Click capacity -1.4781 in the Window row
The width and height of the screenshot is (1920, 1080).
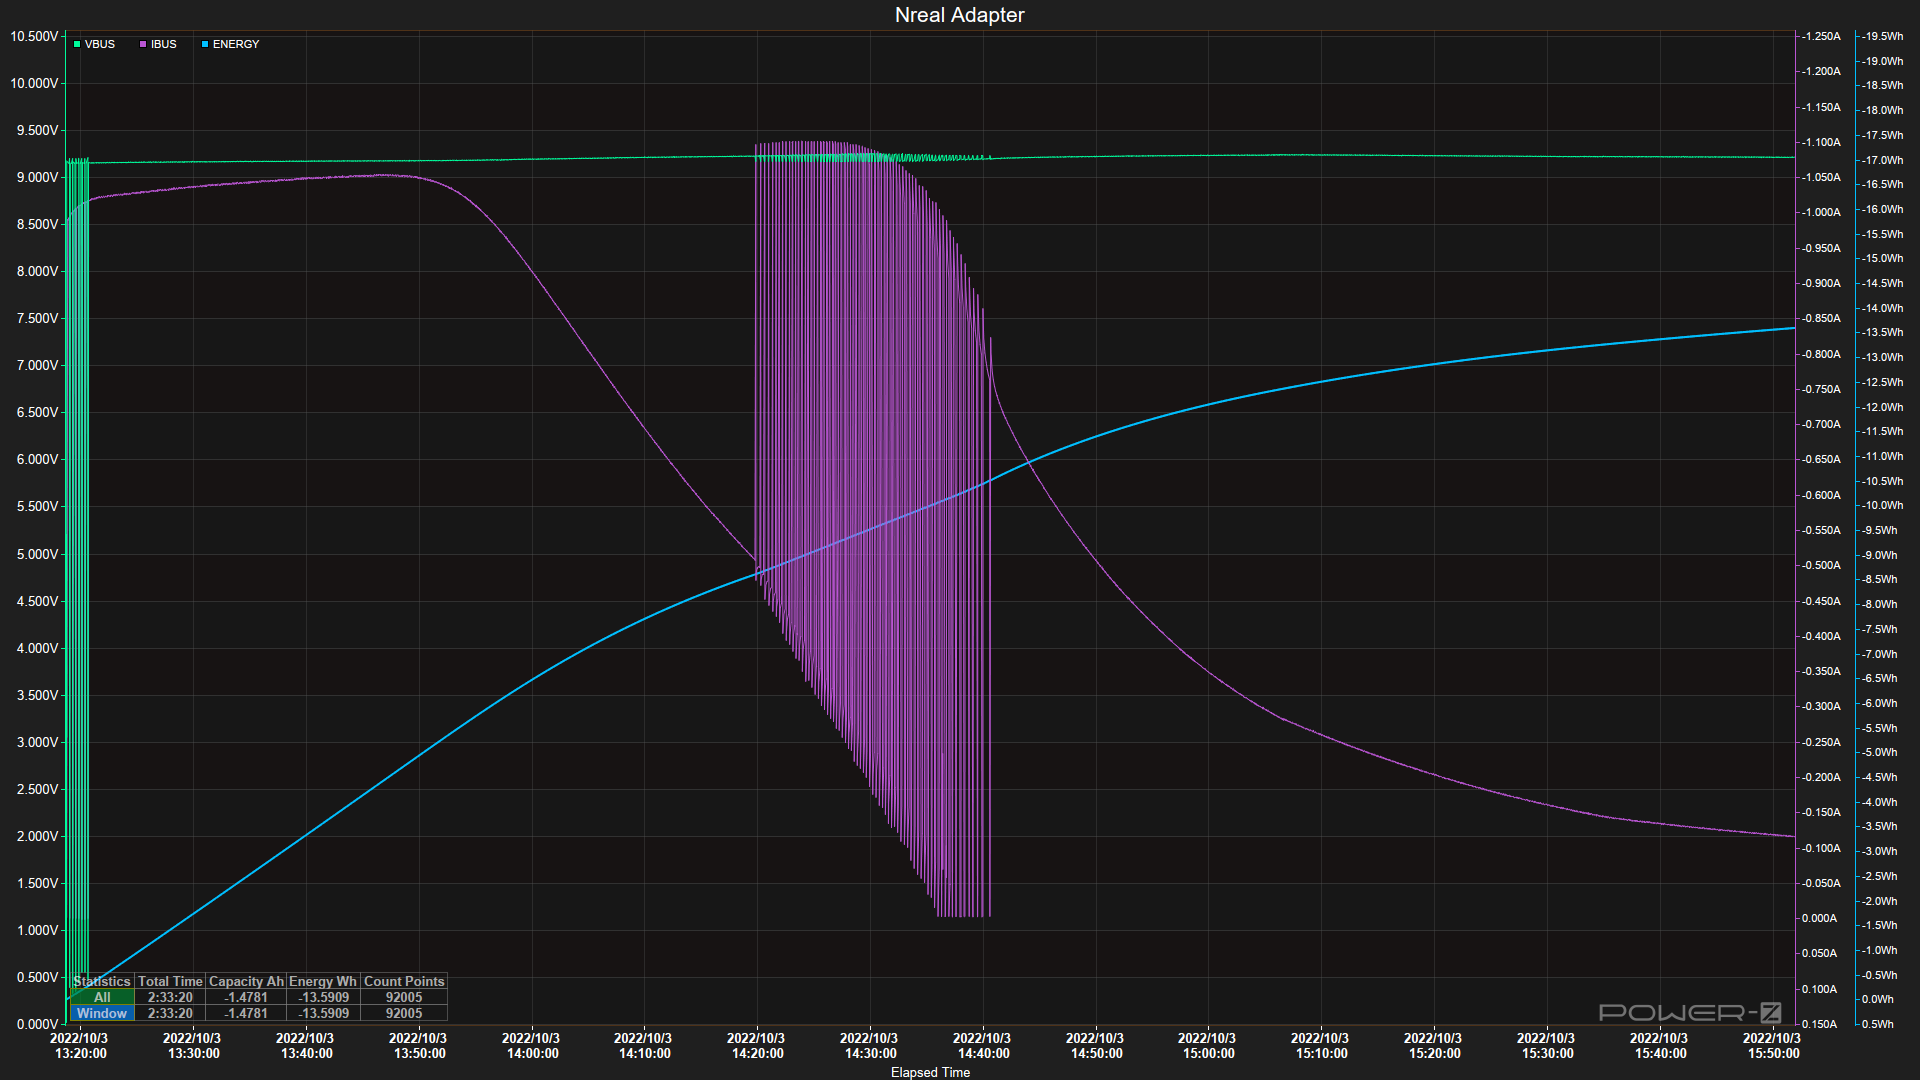click(x=246, y=1014)
